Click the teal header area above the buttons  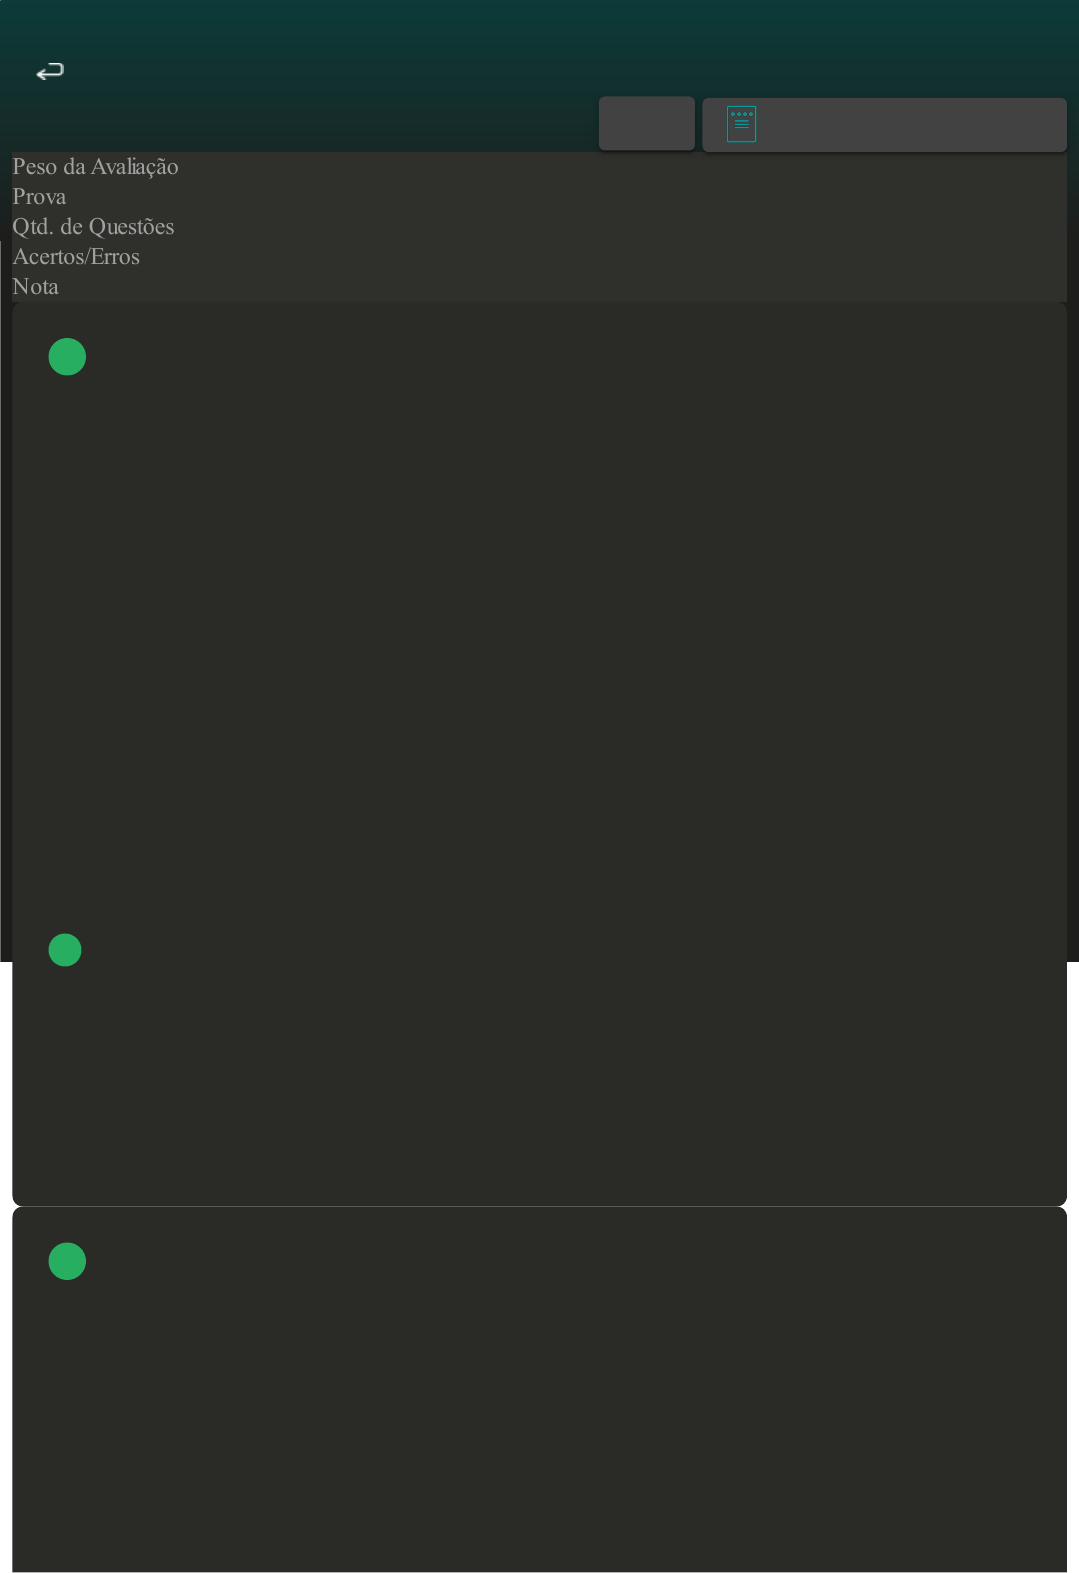540,40
